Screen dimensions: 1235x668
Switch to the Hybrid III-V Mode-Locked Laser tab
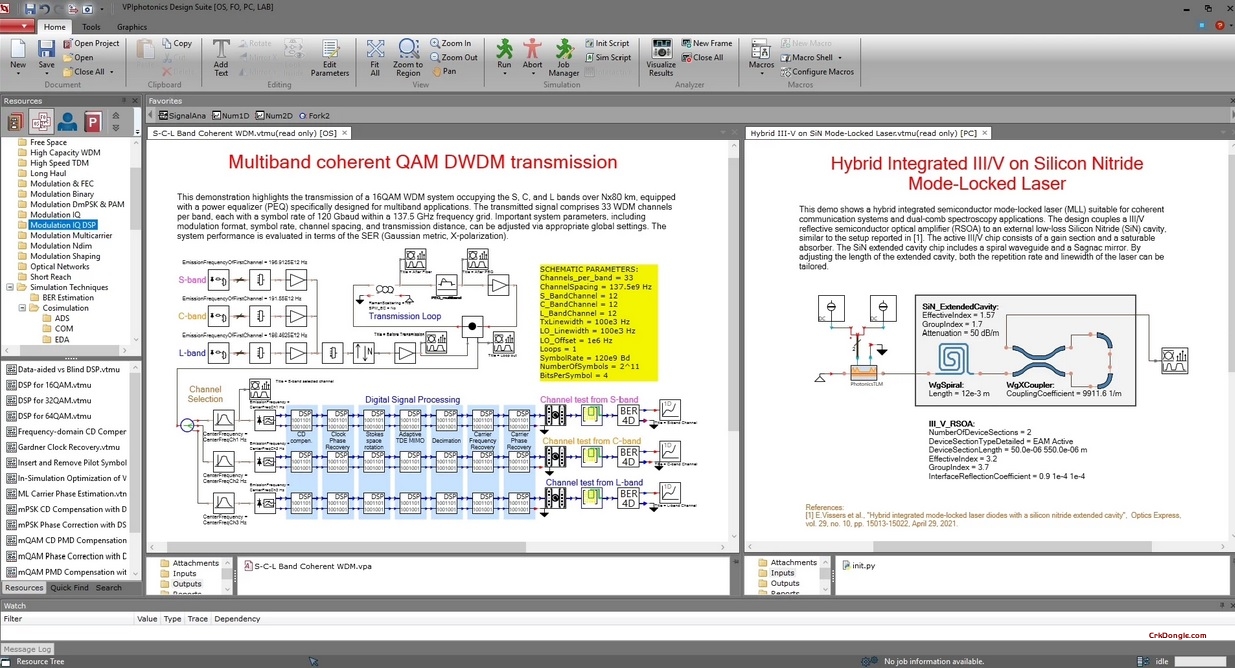pos(860,131)
